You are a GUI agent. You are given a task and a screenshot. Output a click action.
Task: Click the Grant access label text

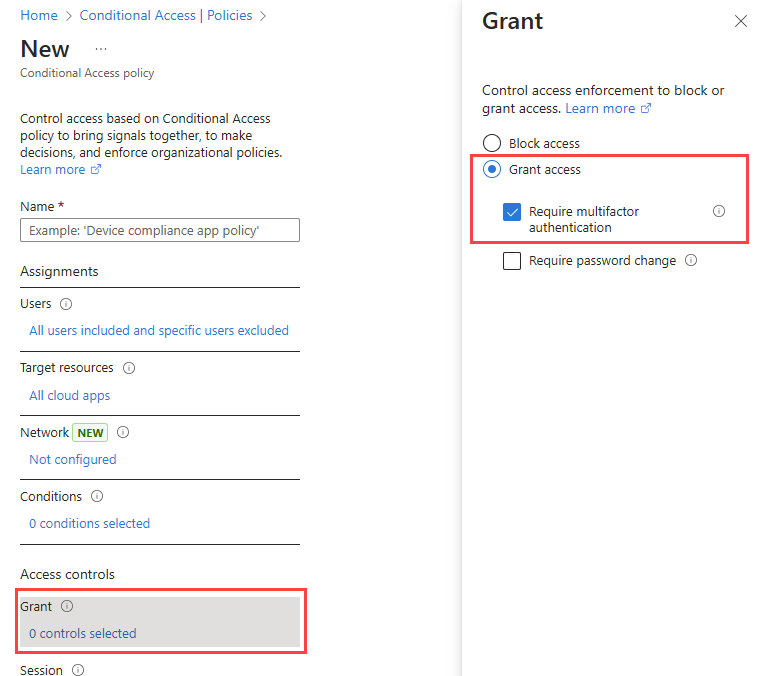[x=545, y=169]
